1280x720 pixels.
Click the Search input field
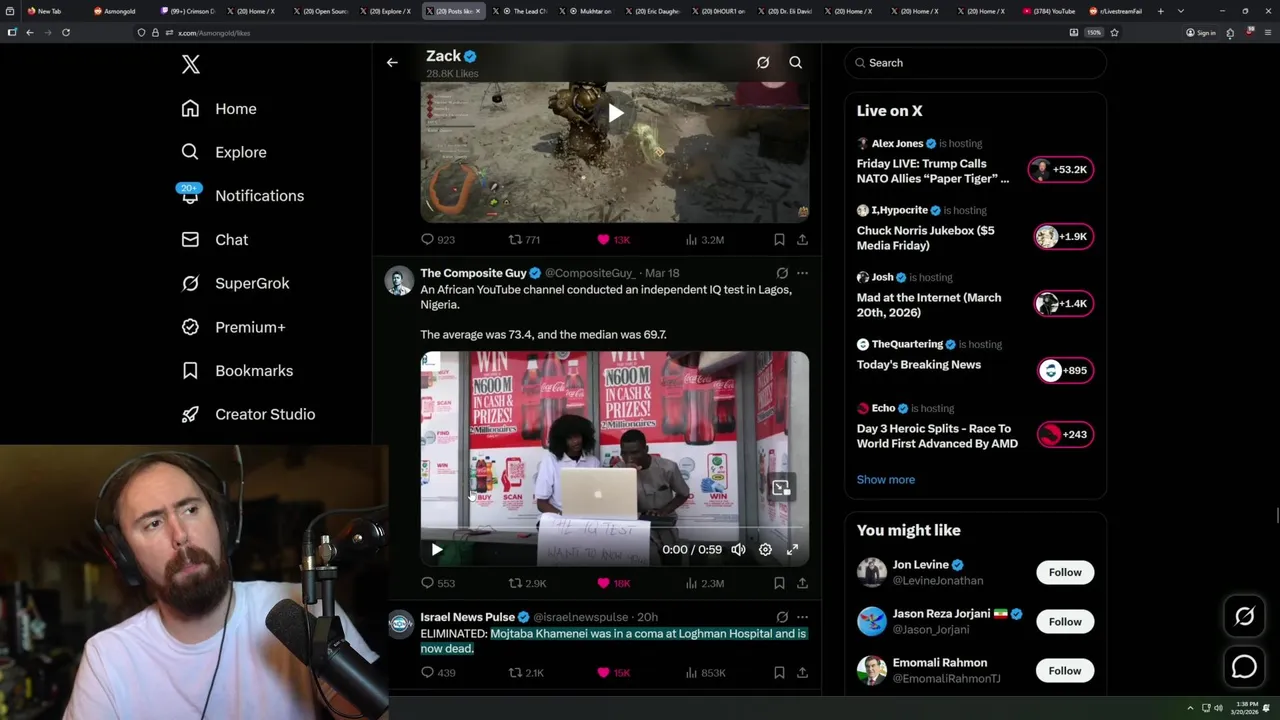[x=975, y=63]
